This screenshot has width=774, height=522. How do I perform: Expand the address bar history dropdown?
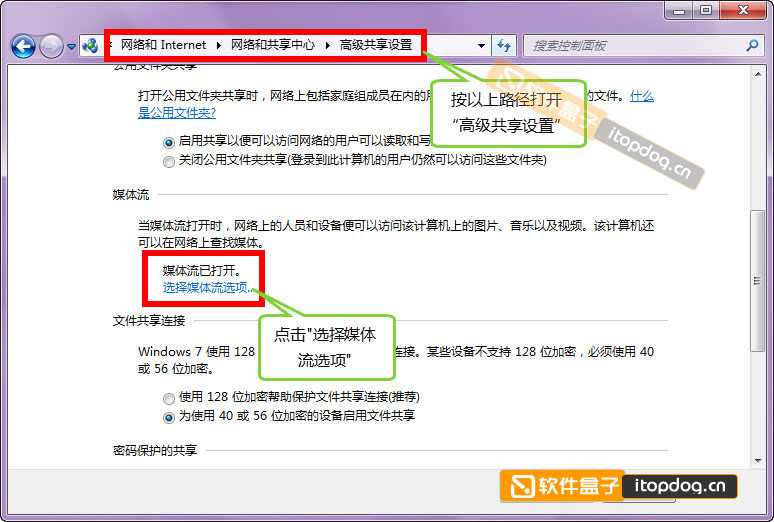[x=481, y=46]
